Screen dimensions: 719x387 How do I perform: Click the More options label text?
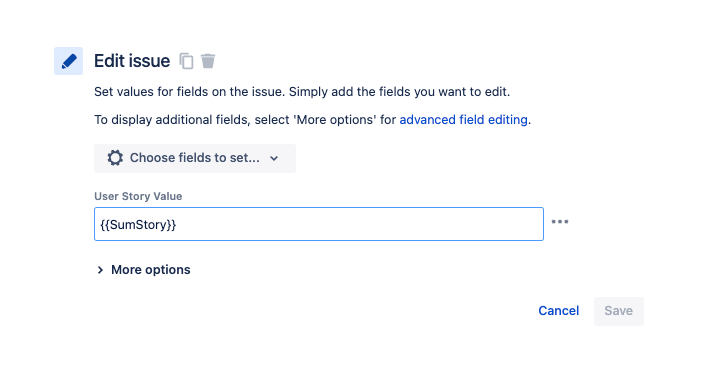[x=151, y=270]
